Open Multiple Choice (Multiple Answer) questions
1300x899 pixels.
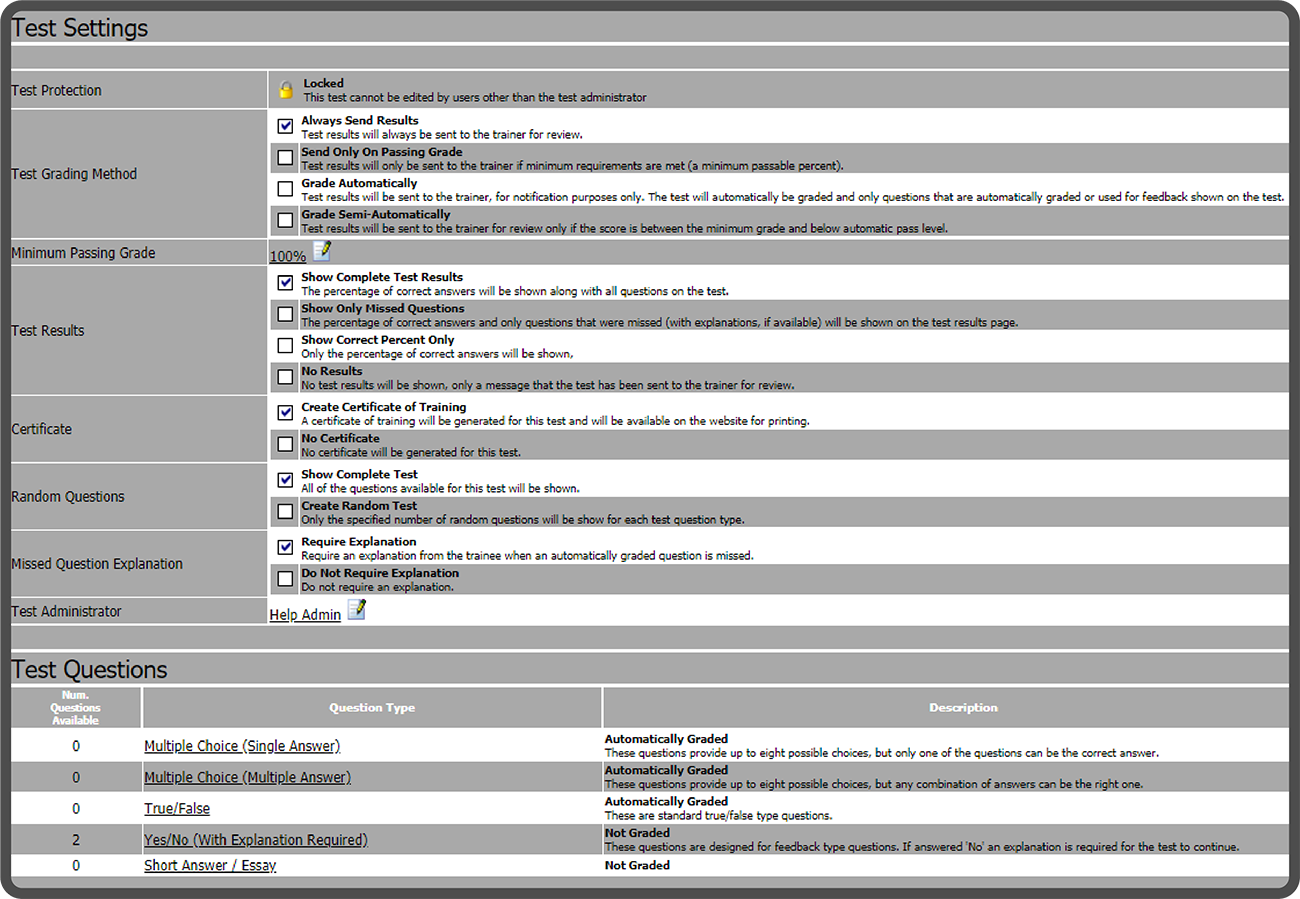(247, 777)
